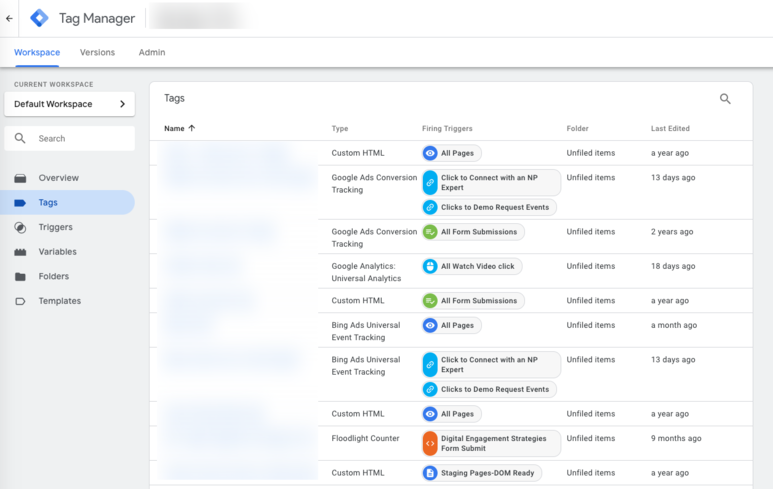Open tag search magnifier in Tags panel
Viewport: 773px width, 489px height.
click(725, 99)
